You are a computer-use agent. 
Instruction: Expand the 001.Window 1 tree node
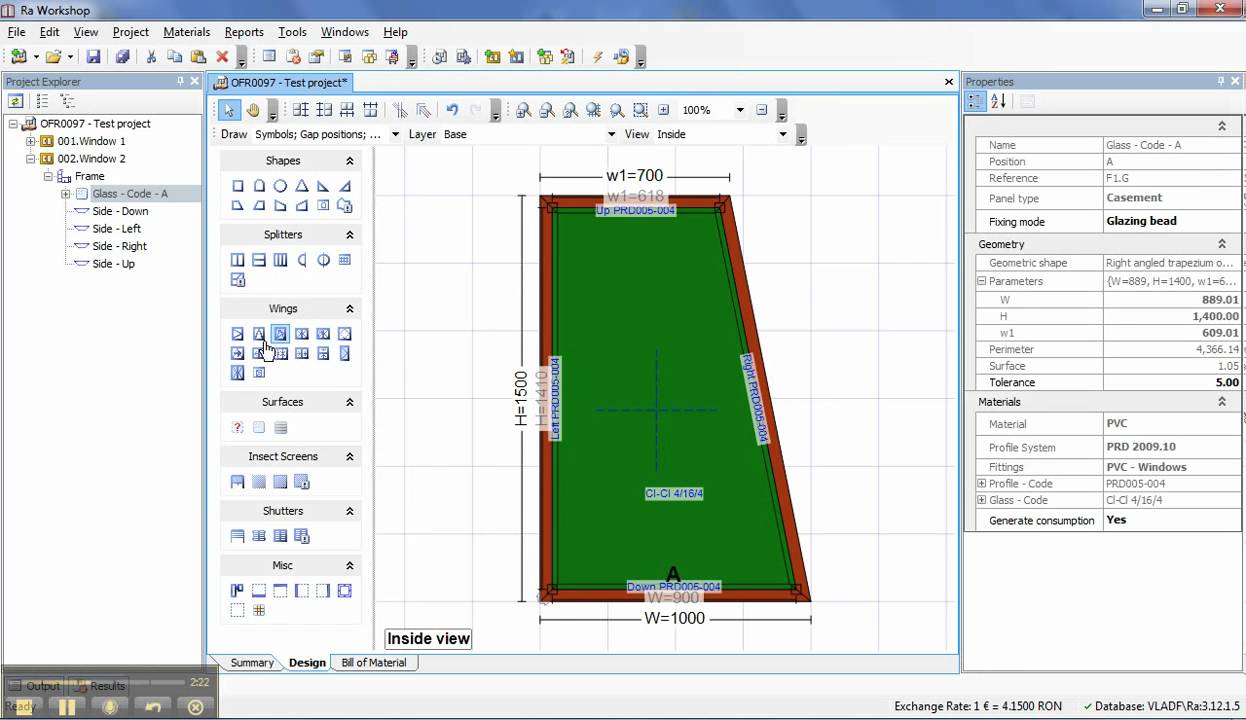(x=31, y=141)
